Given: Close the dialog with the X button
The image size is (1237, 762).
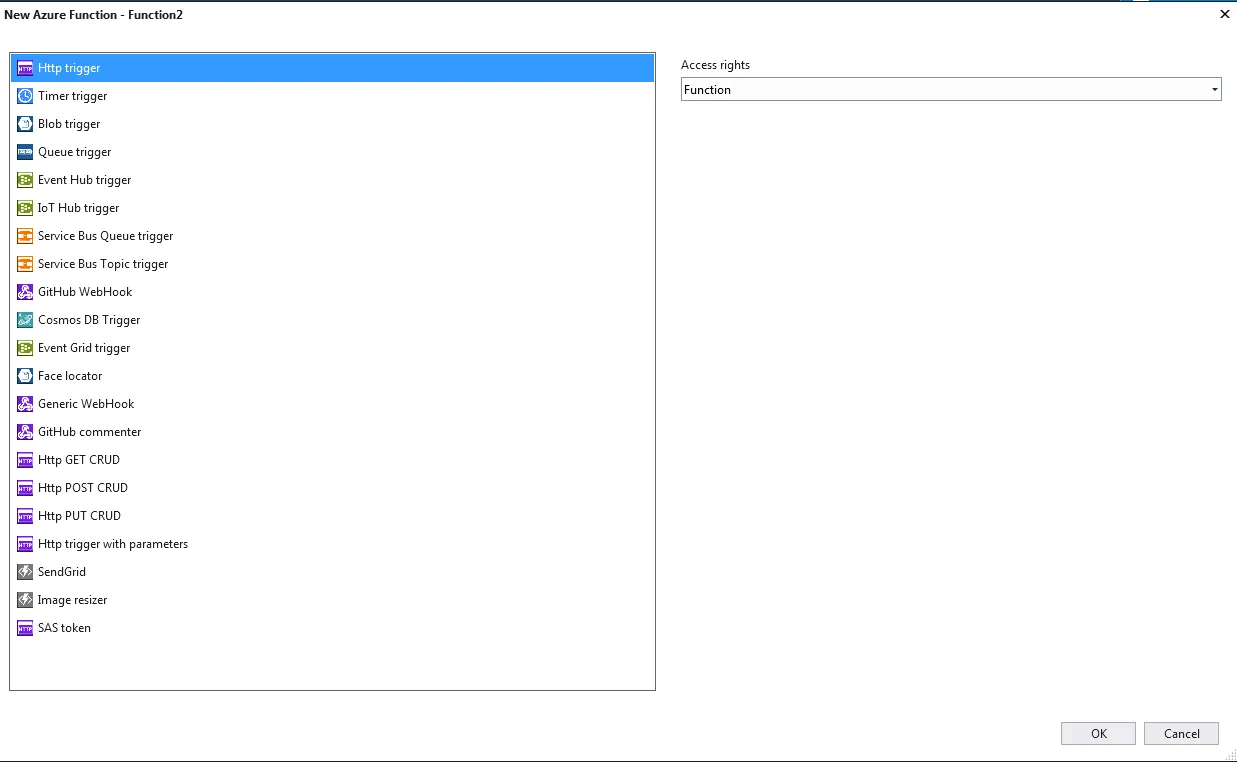Looking at the screenshot, I should coord(1224,14).
